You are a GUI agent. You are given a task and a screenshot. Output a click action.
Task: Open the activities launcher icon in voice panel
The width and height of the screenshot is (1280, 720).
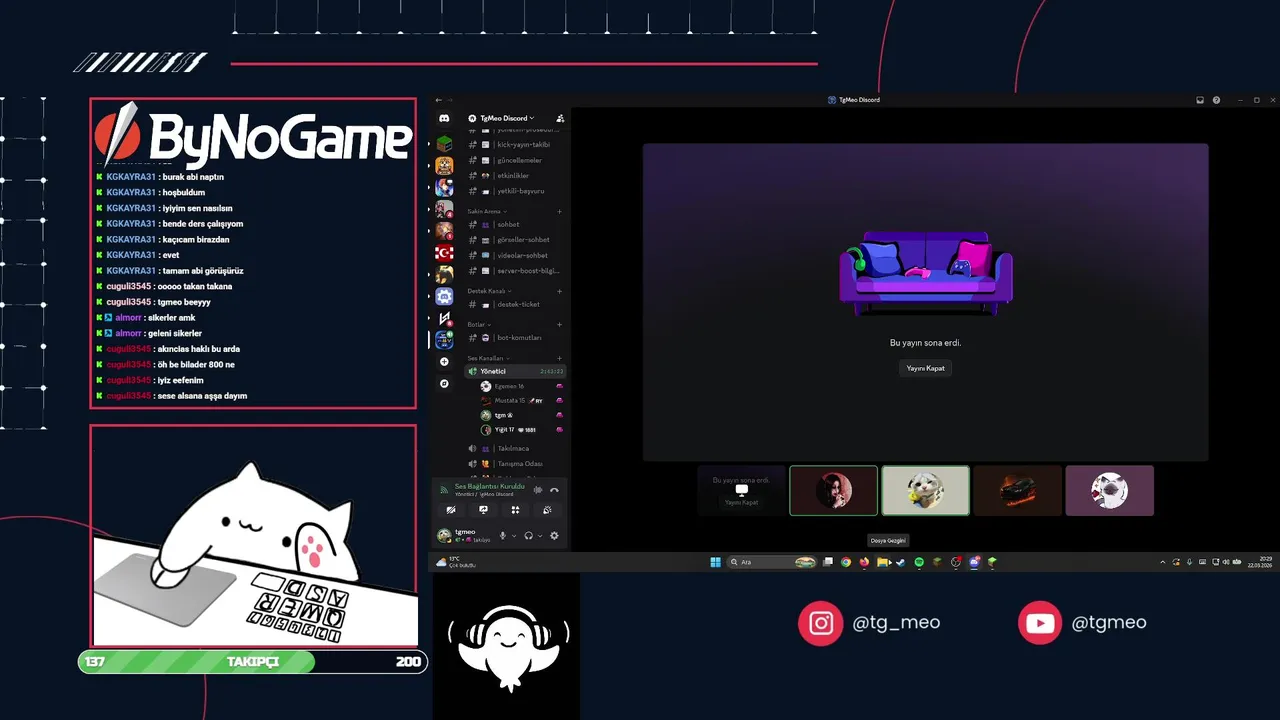click(x=515, y=510)
